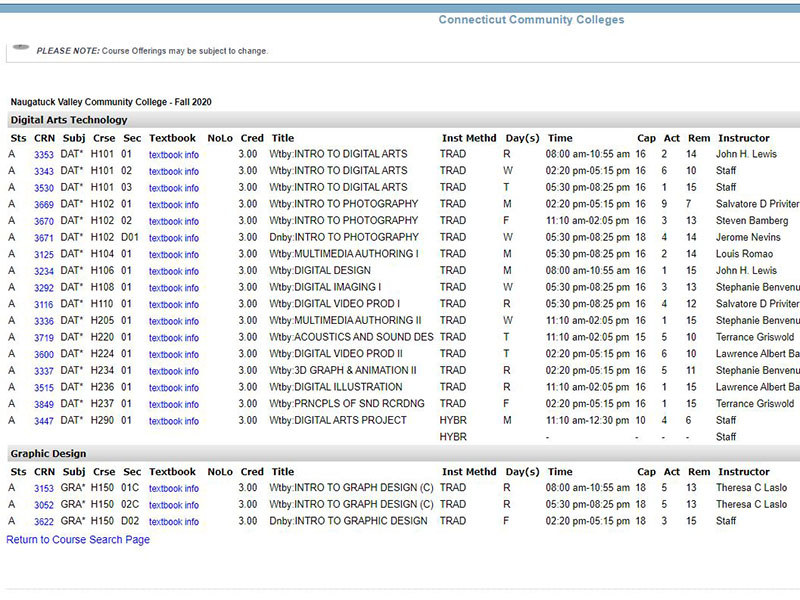800x600 pixels.
Task: Textbook info for GRA H150 section 01C
Action: (x=174, y=488)
